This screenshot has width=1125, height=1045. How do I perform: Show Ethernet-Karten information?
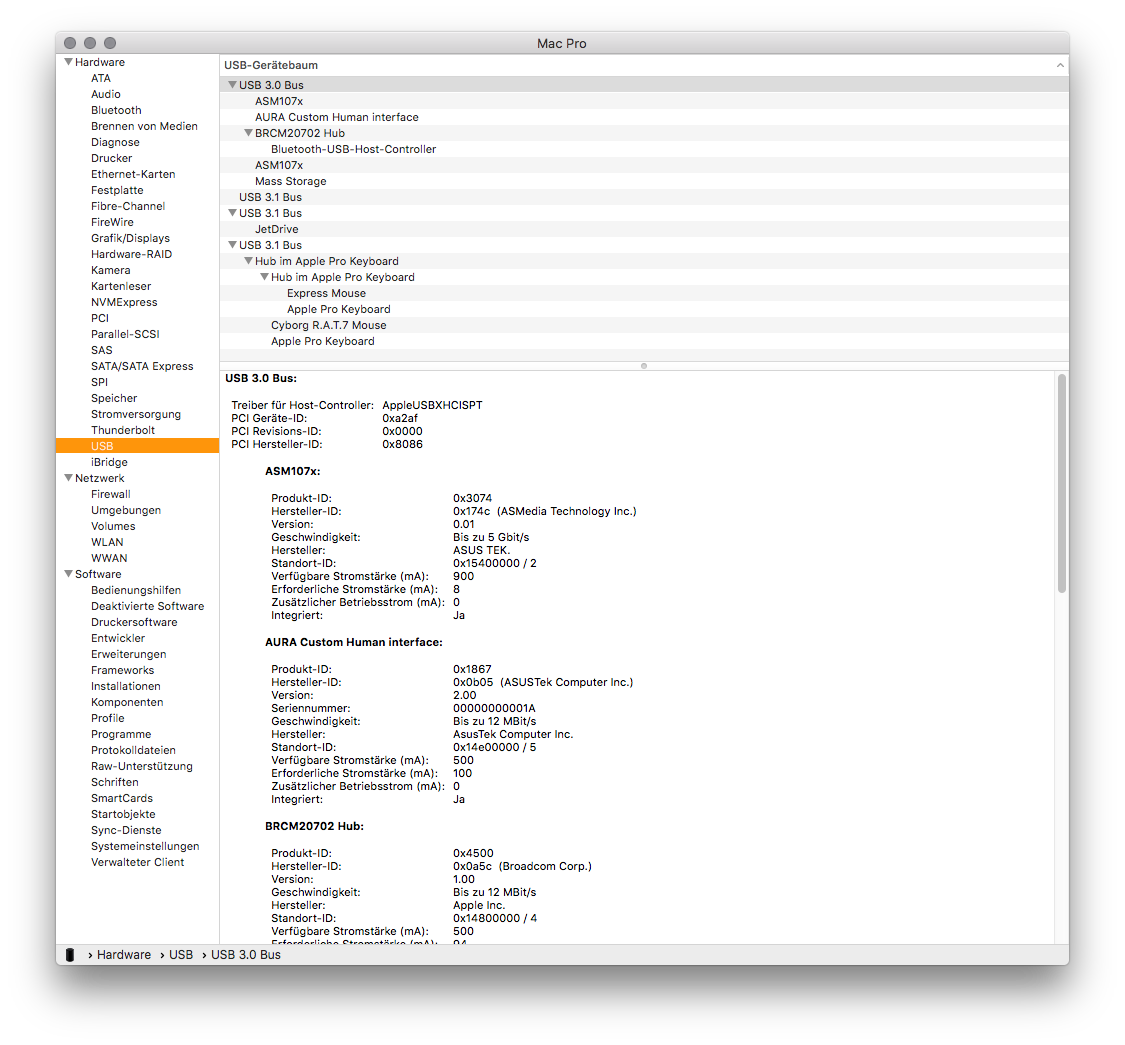coord(133,174)
